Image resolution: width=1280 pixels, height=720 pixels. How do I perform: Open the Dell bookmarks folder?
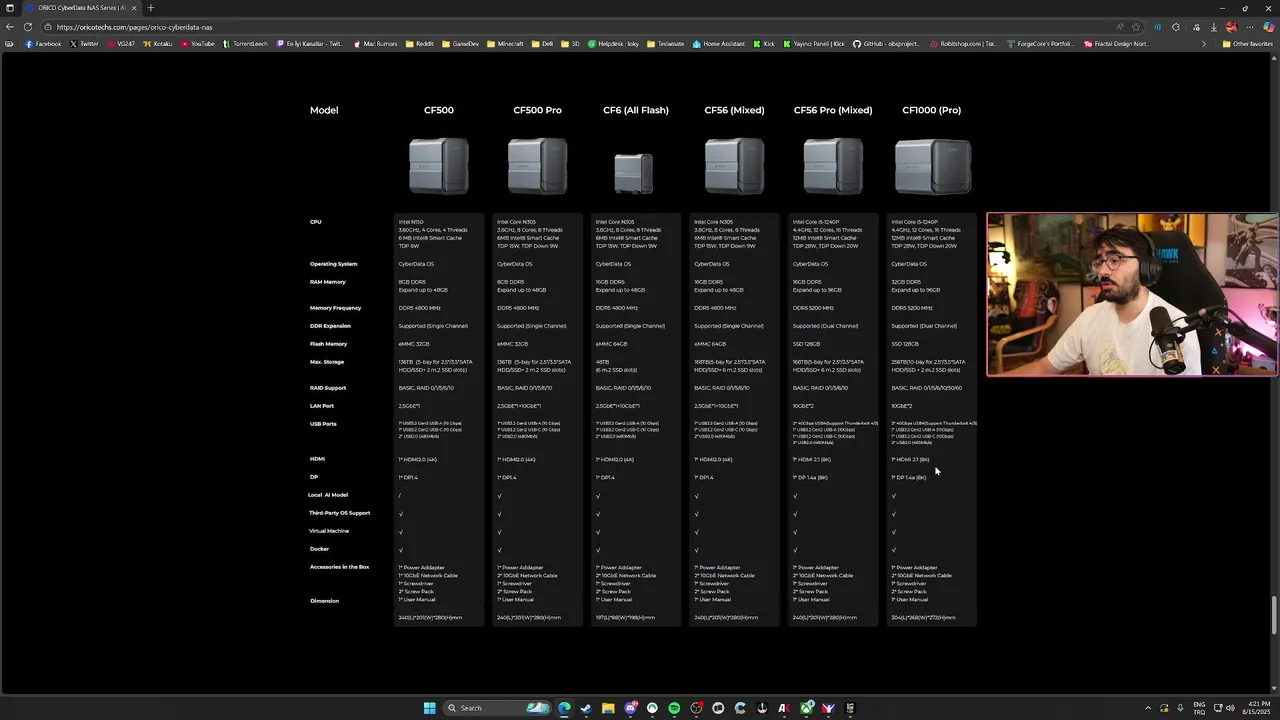click(543, 44)
